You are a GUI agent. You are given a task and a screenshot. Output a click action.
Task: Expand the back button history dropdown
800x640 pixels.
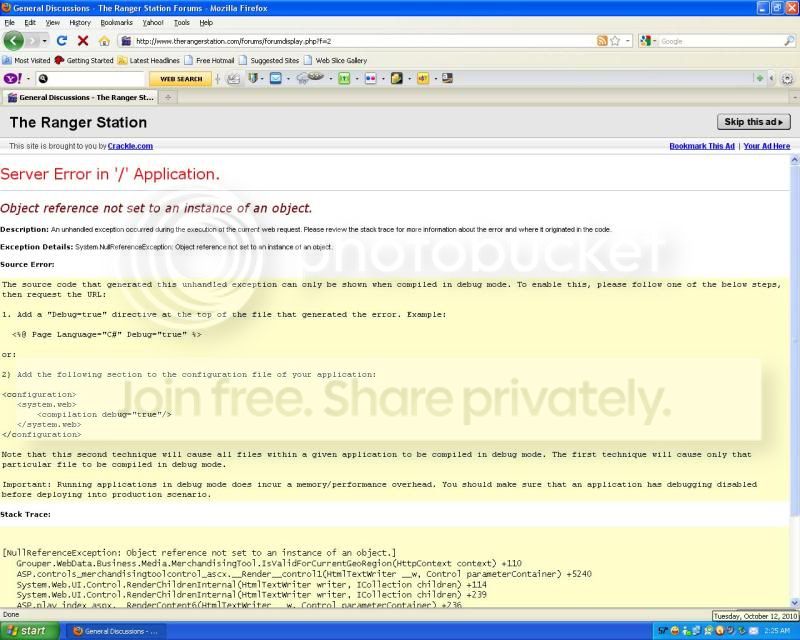[x=44, y=41]
